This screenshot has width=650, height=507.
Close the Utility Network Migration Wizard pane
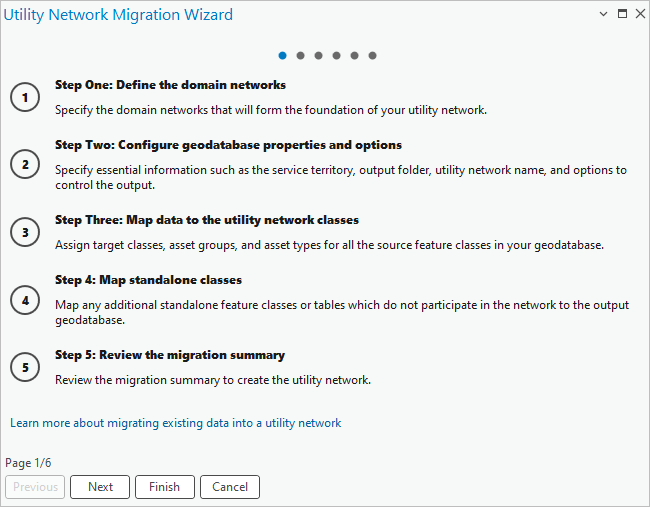click(638, 15)
